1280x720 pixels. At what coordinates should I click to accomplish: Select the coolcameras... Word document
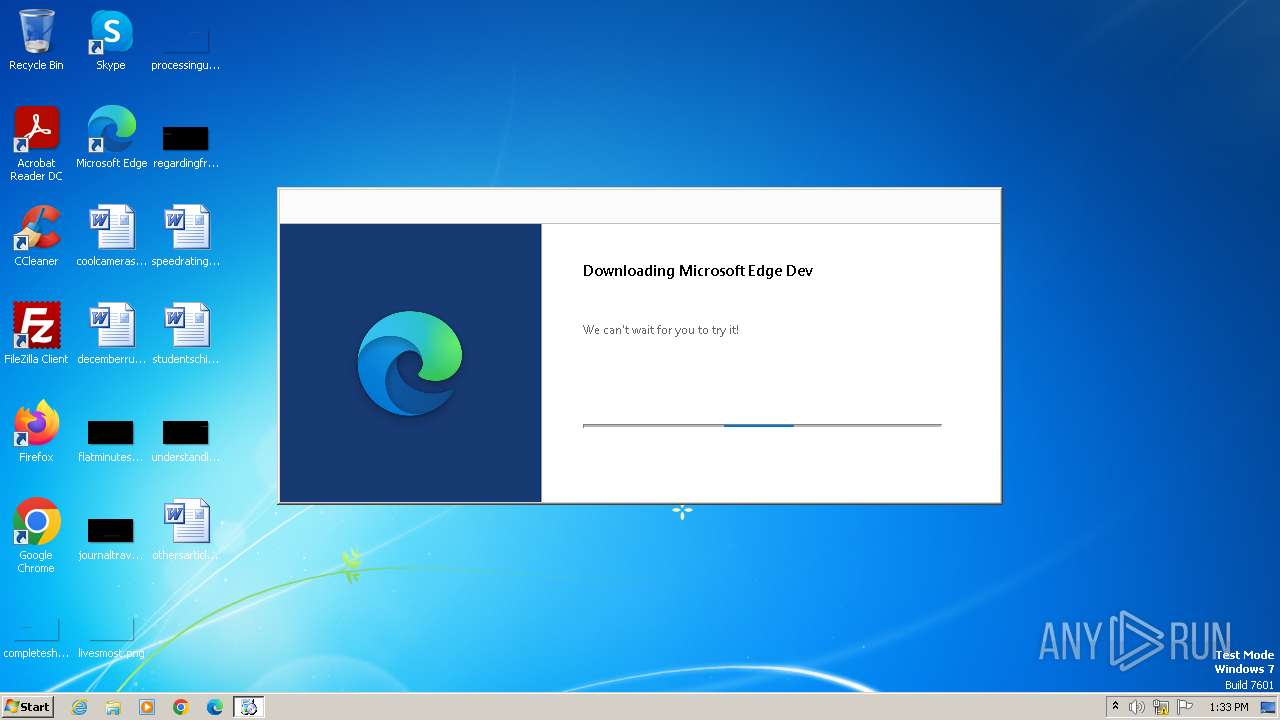(x=111, y=236)
